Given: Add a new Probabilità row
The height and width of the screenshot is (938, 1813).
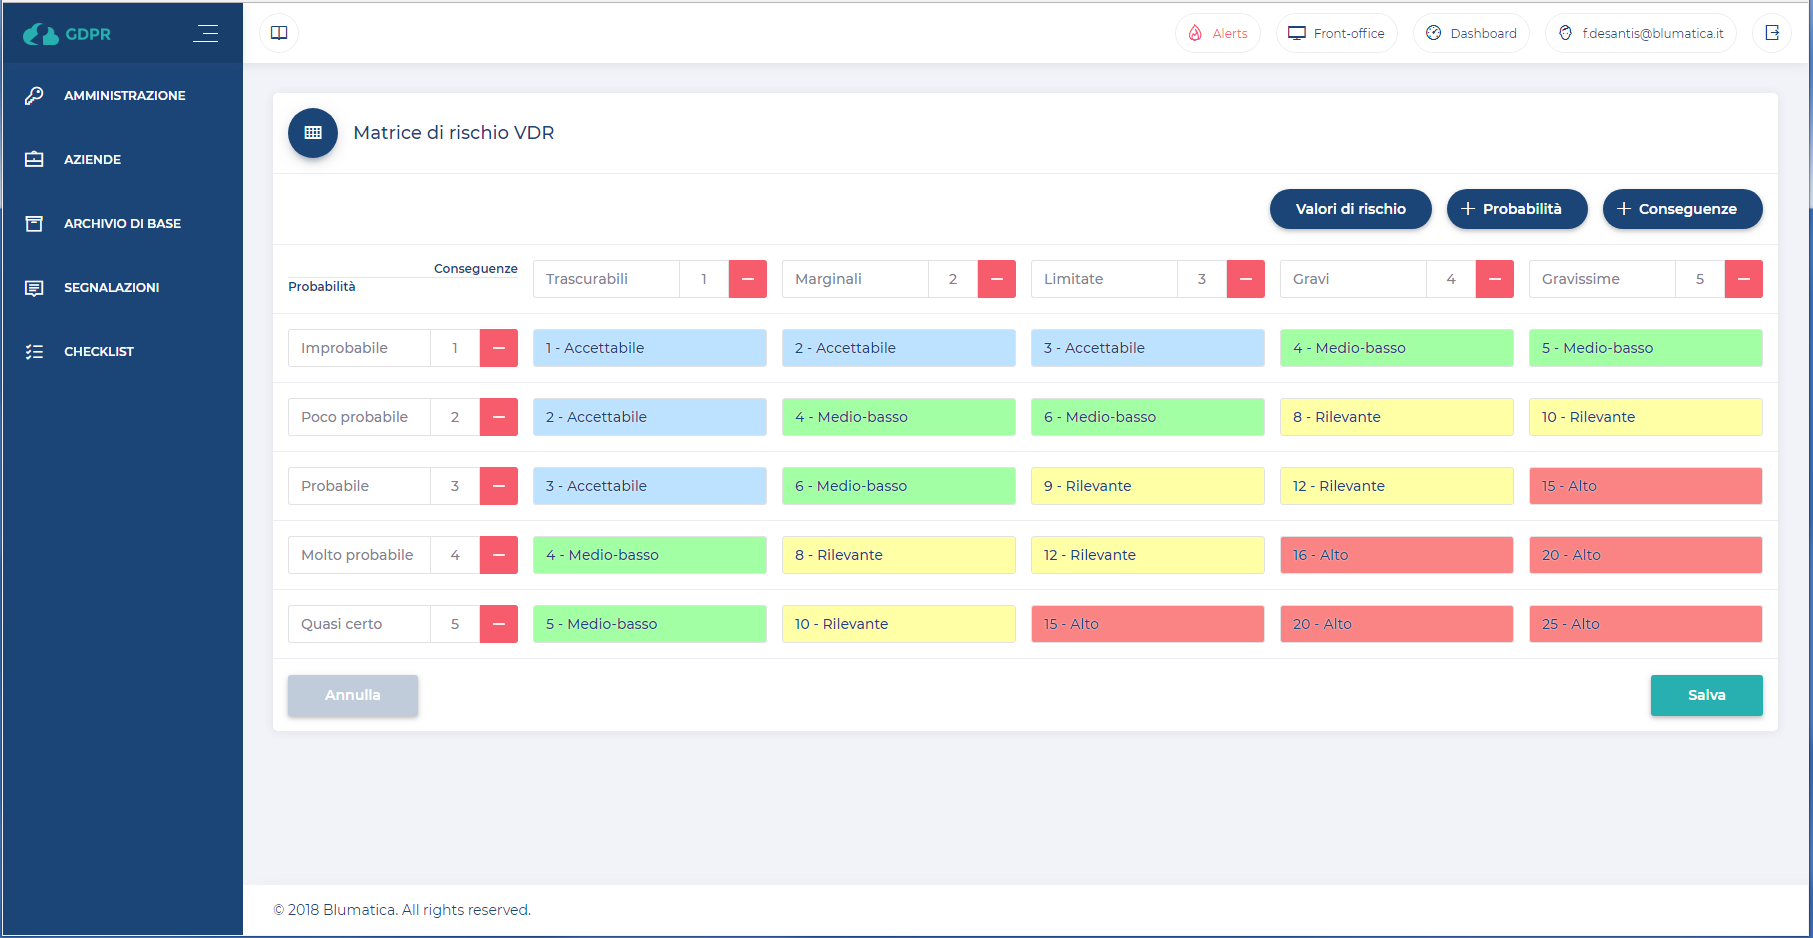Looking at the screenshot, I should coord(1516,209).
